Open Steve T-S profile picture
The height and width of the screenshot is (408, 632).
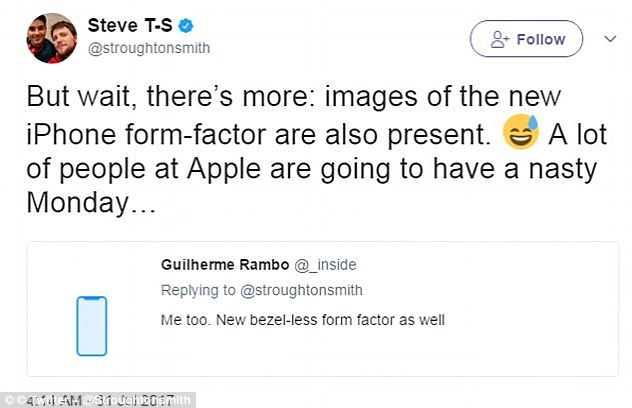point(48,38)
